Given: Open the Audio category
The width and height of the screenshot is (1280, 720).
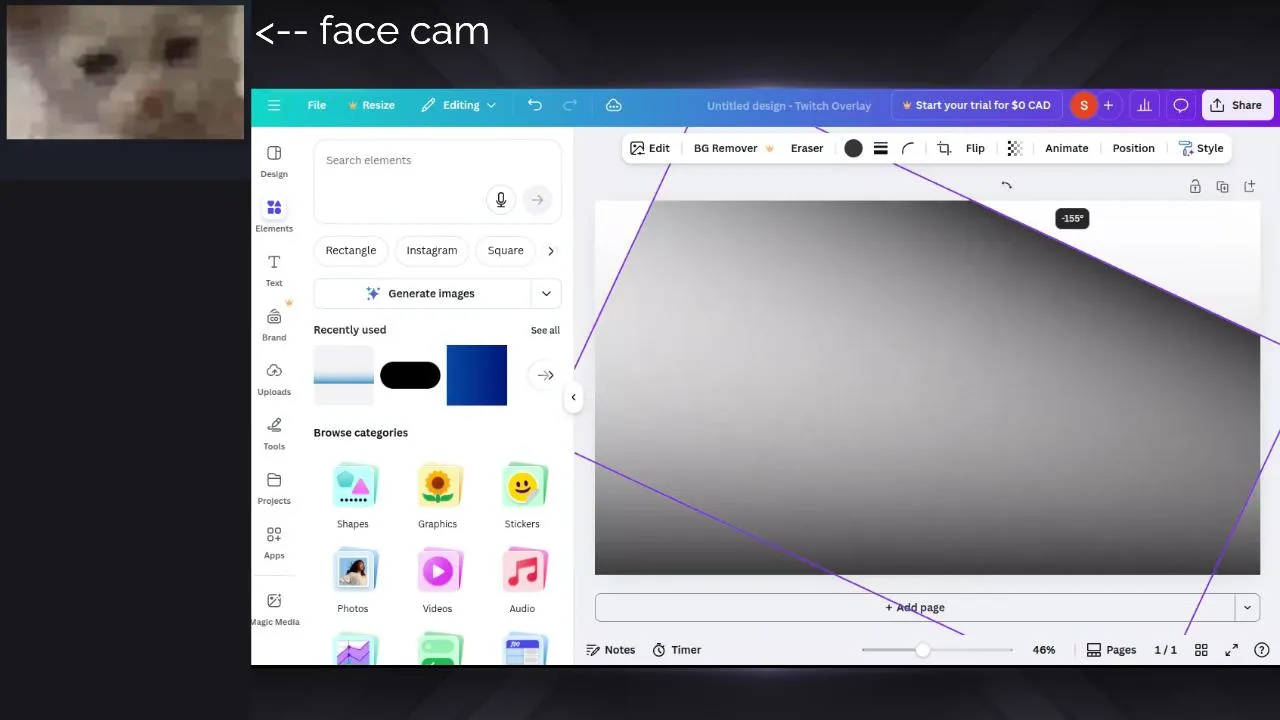Looking at the screenshot, I should pyautogui.click(x=522, y=581).
